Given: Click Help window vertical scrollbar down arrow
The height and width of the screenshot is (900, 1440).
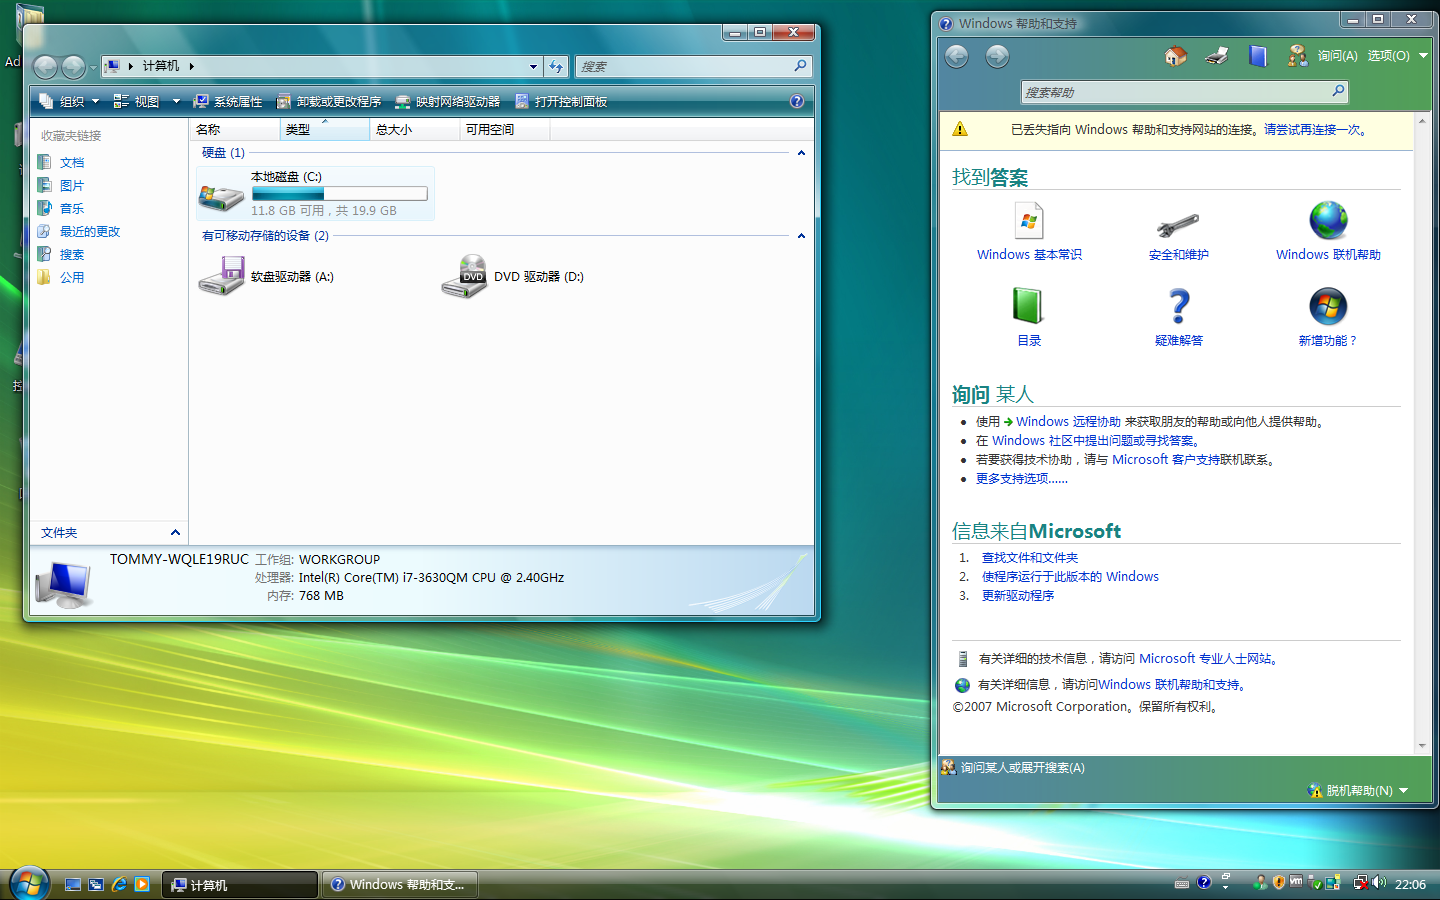Looking at the screenshot, I should pyautogui.click(x=1422, y=746).
